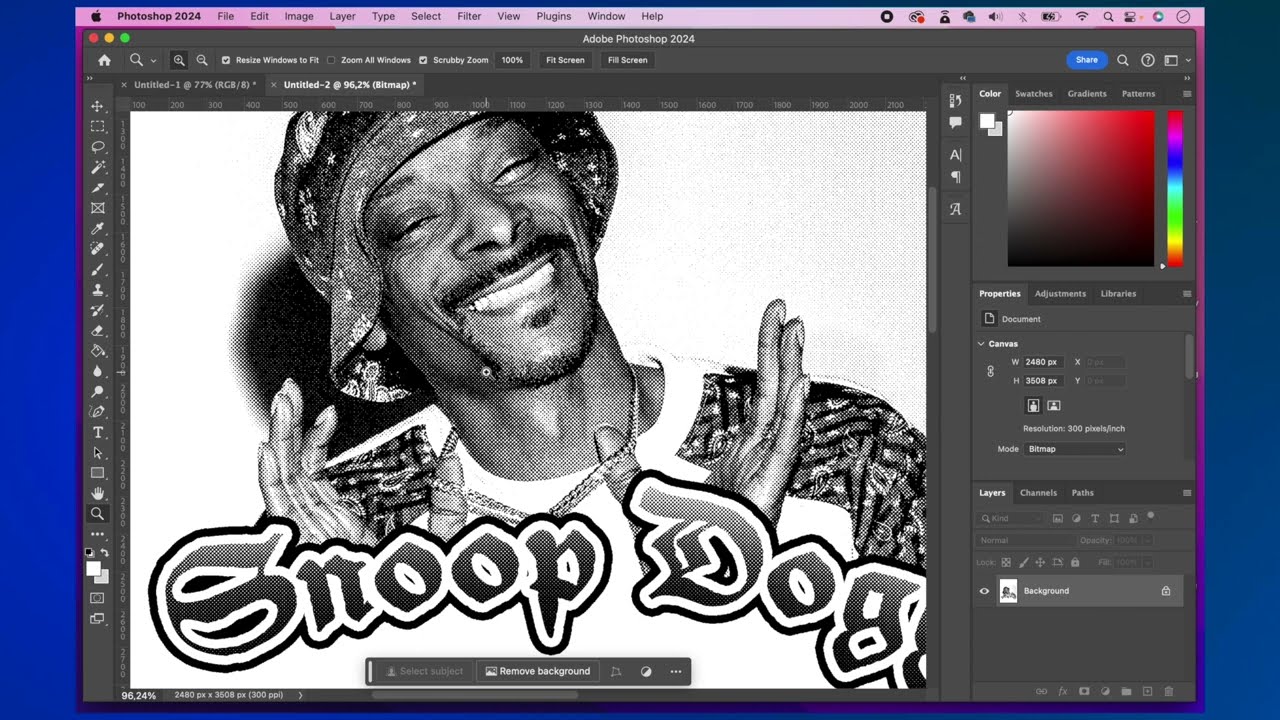Hide the Background layer eye icon
Screen dimensions: 1280x720
point(984,591)
